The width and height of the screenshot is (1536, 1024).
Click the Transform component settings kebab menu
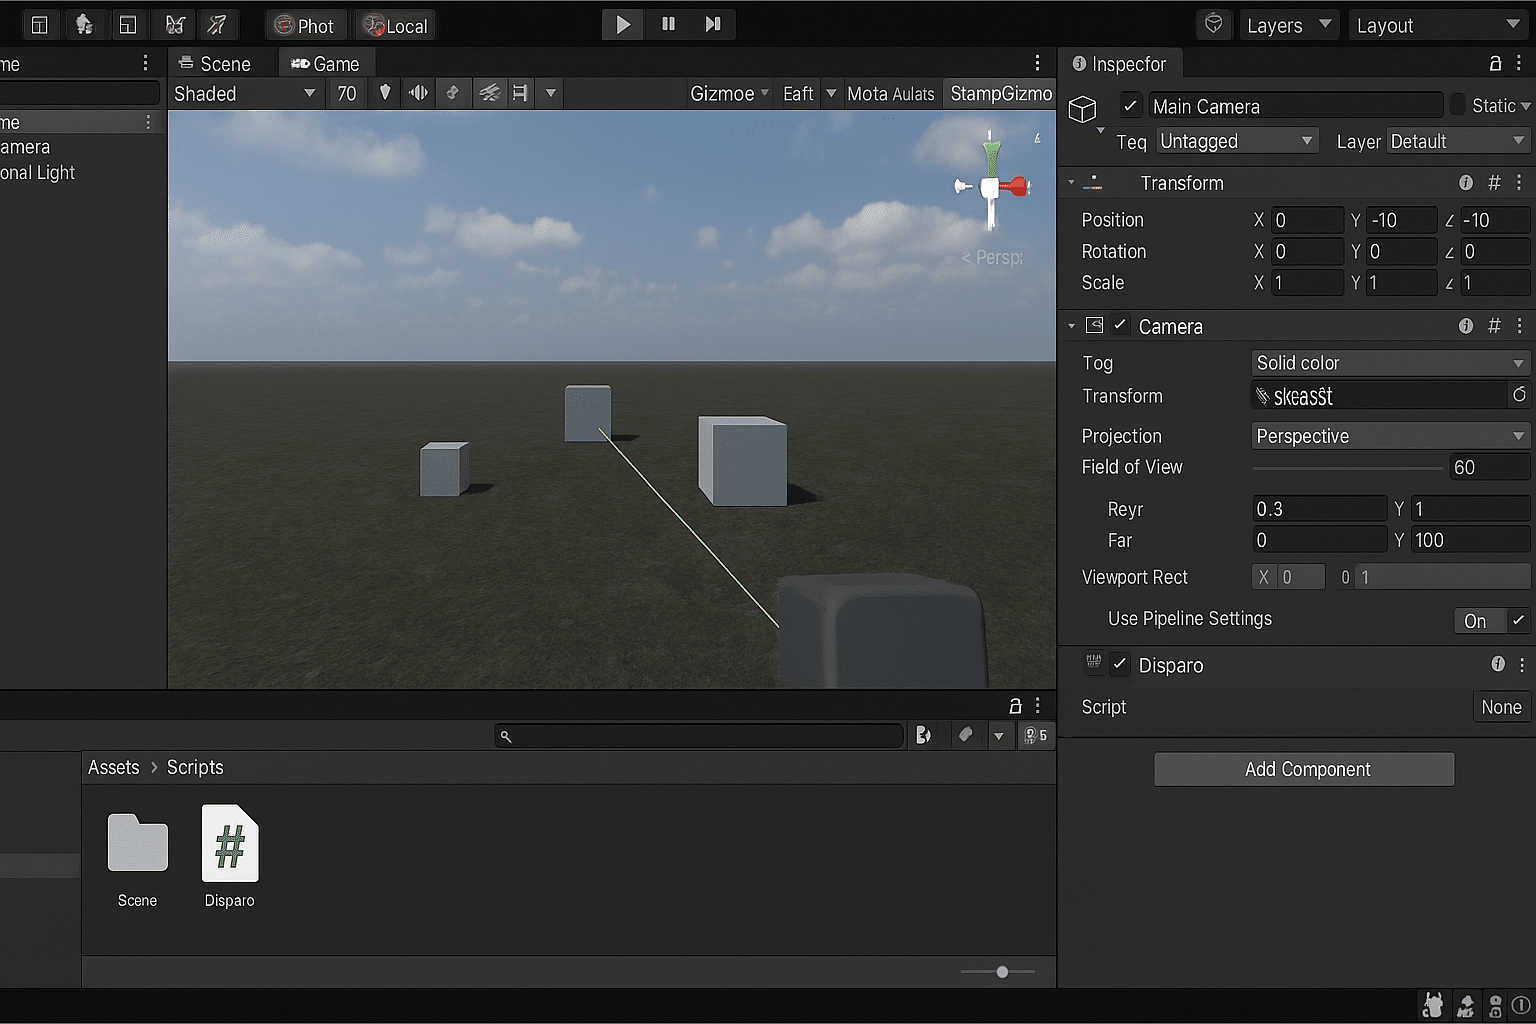tap(1519, 183)
